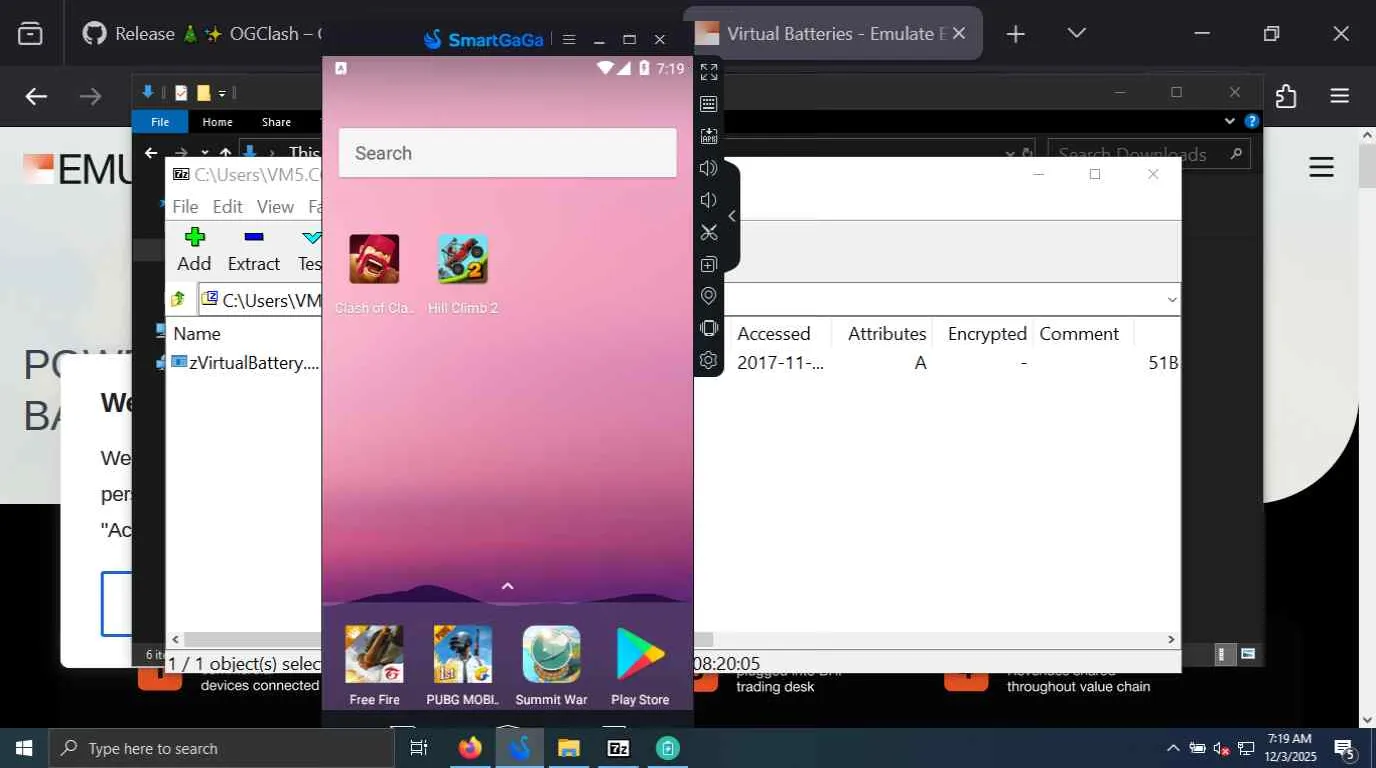Viewport: 1376px width, 768px height.
Task: Collapse the SmartGaGa side toolbar
Action: tap(732, 216)
